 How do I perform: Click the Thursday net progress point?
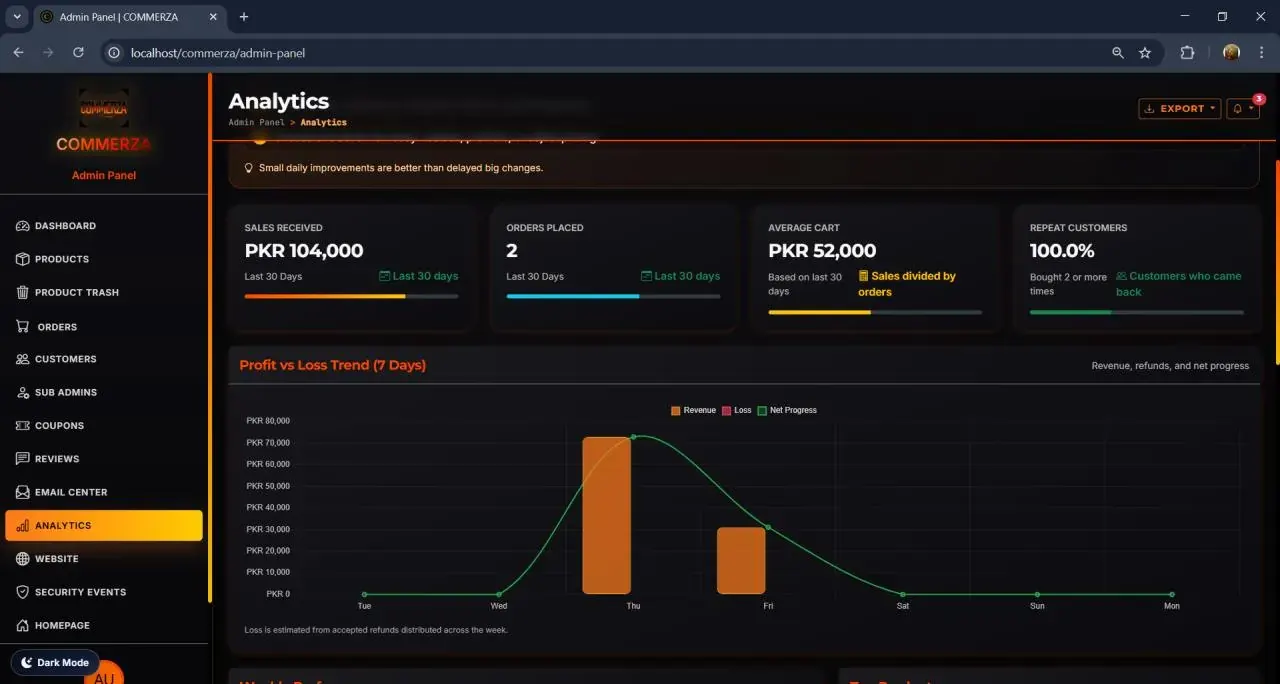(x=634, y=437)
